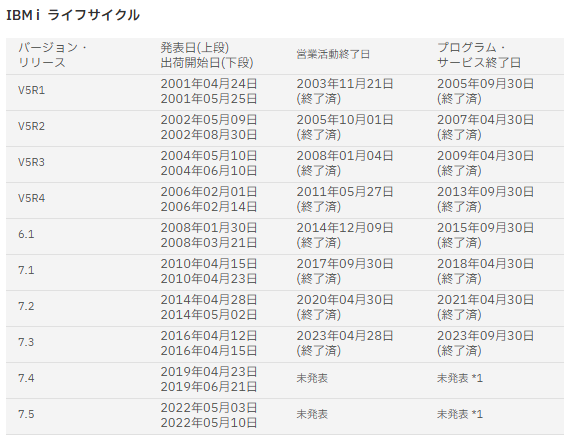Click 未発表 *1 in the 7.4 row

(460, 378)
